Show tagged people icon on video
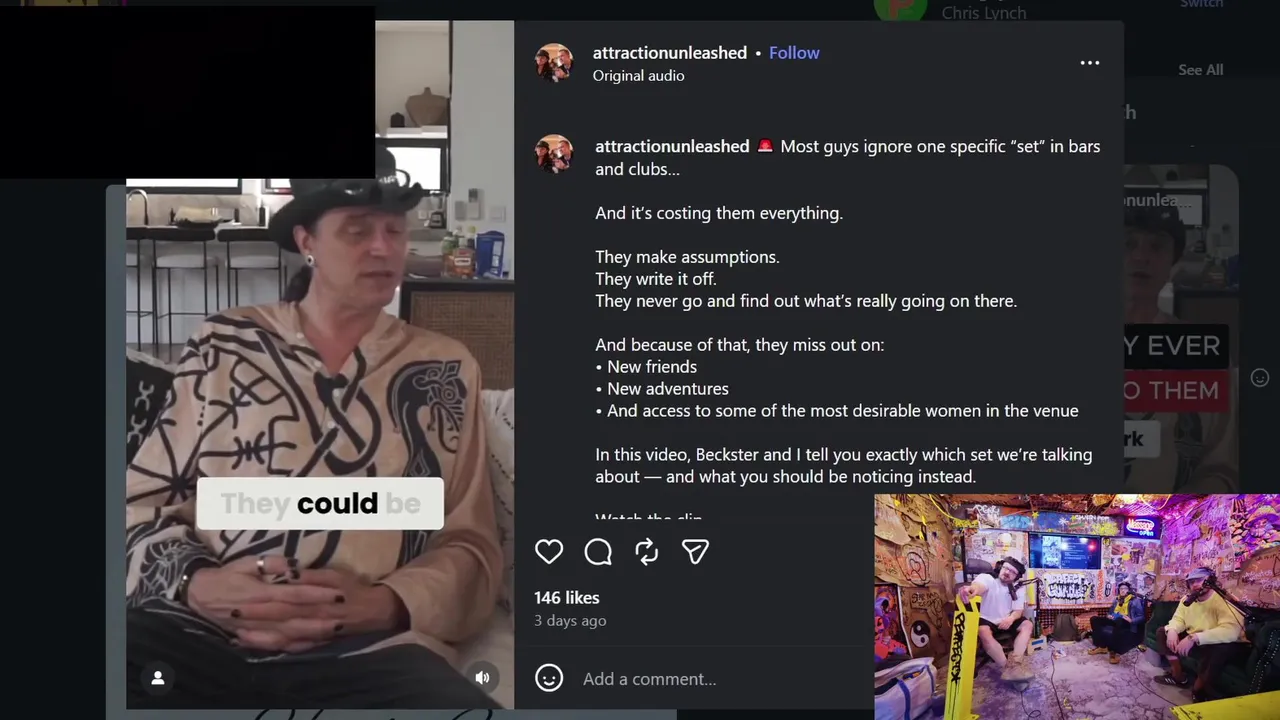1280x720 pixels. point(157,678)
